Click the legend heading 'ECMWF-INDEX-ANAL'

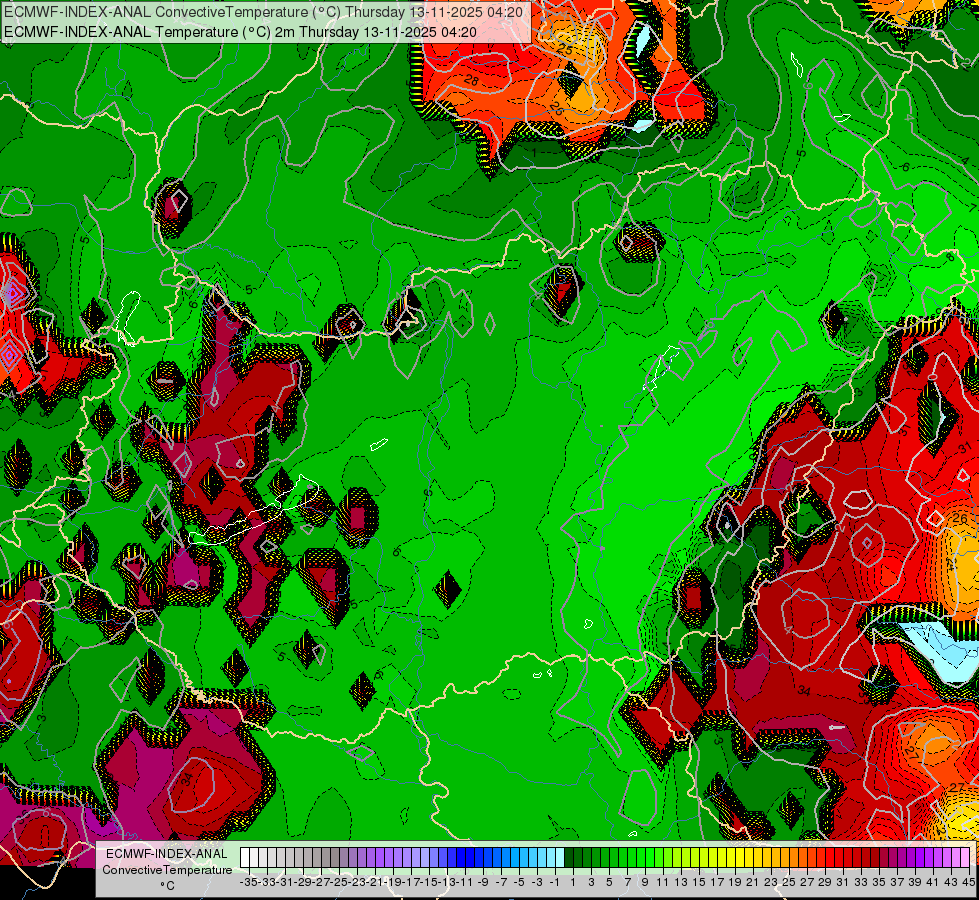pos(167,854)
